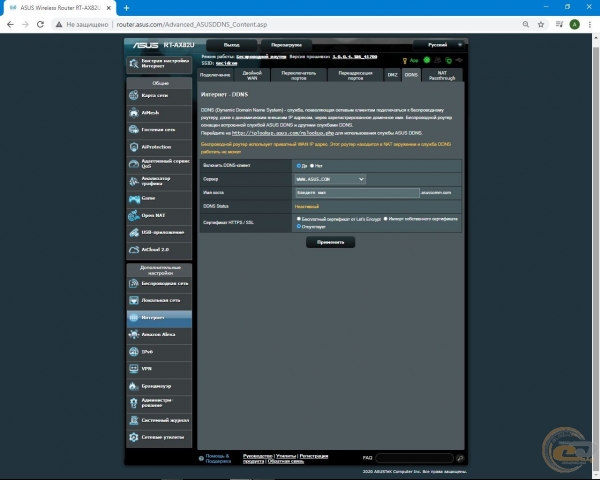Switch to the Двойной WAN tab
The width and height of the screenshot is (600, 480).
coord(252,75)
